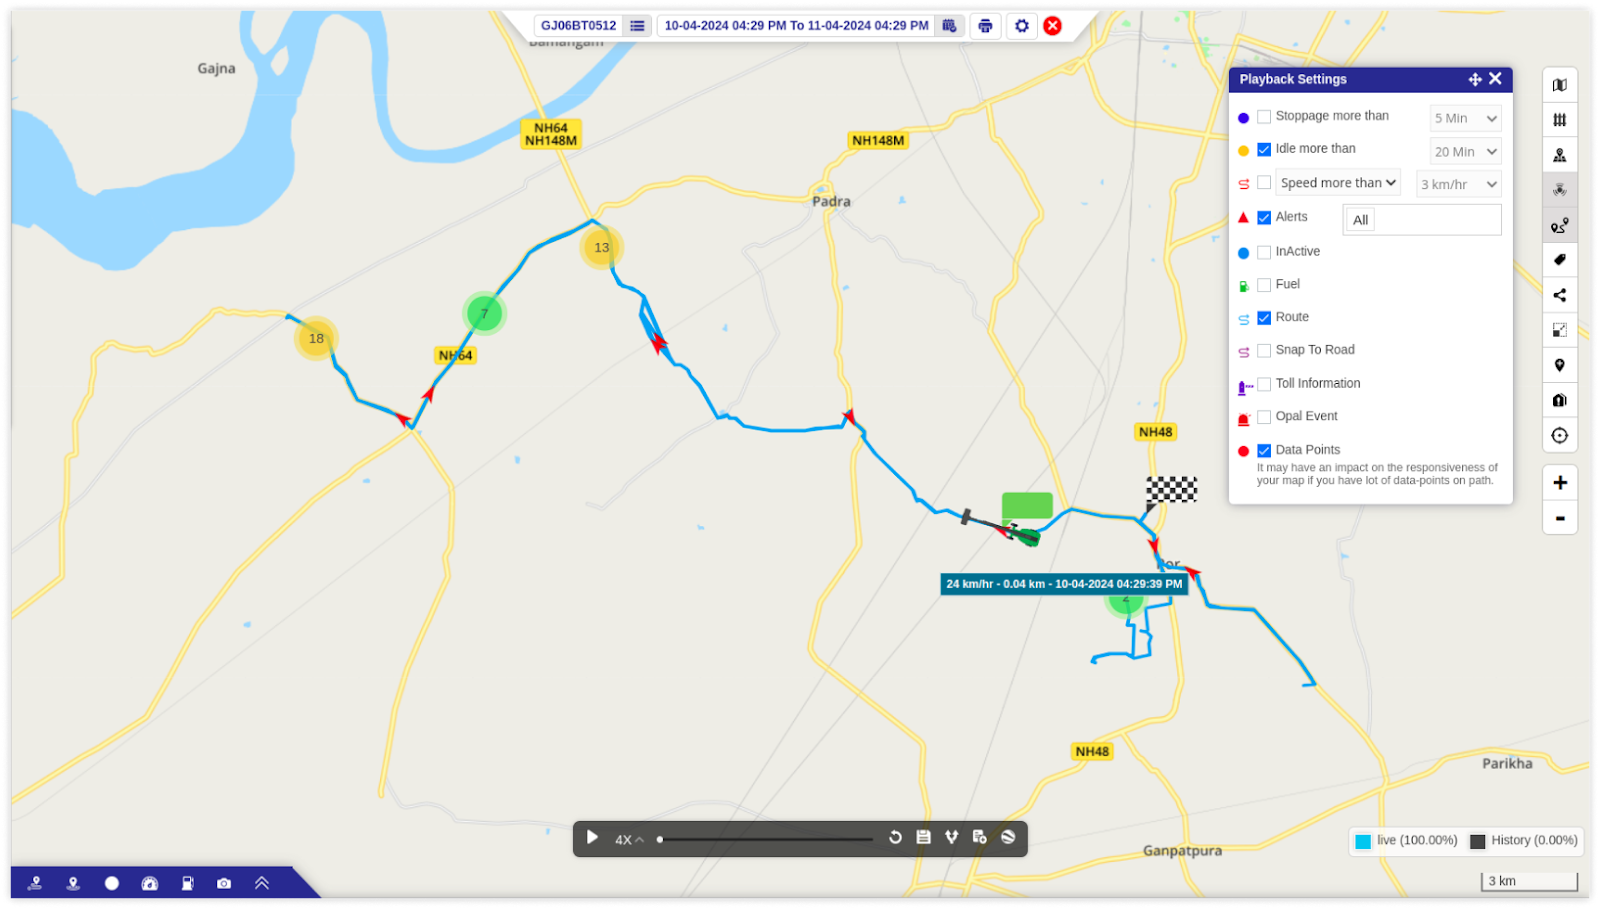Viewport: 1600px width, 909px height.
Task: Expand bottom bar with double chevron up
Action: (262, 883)
